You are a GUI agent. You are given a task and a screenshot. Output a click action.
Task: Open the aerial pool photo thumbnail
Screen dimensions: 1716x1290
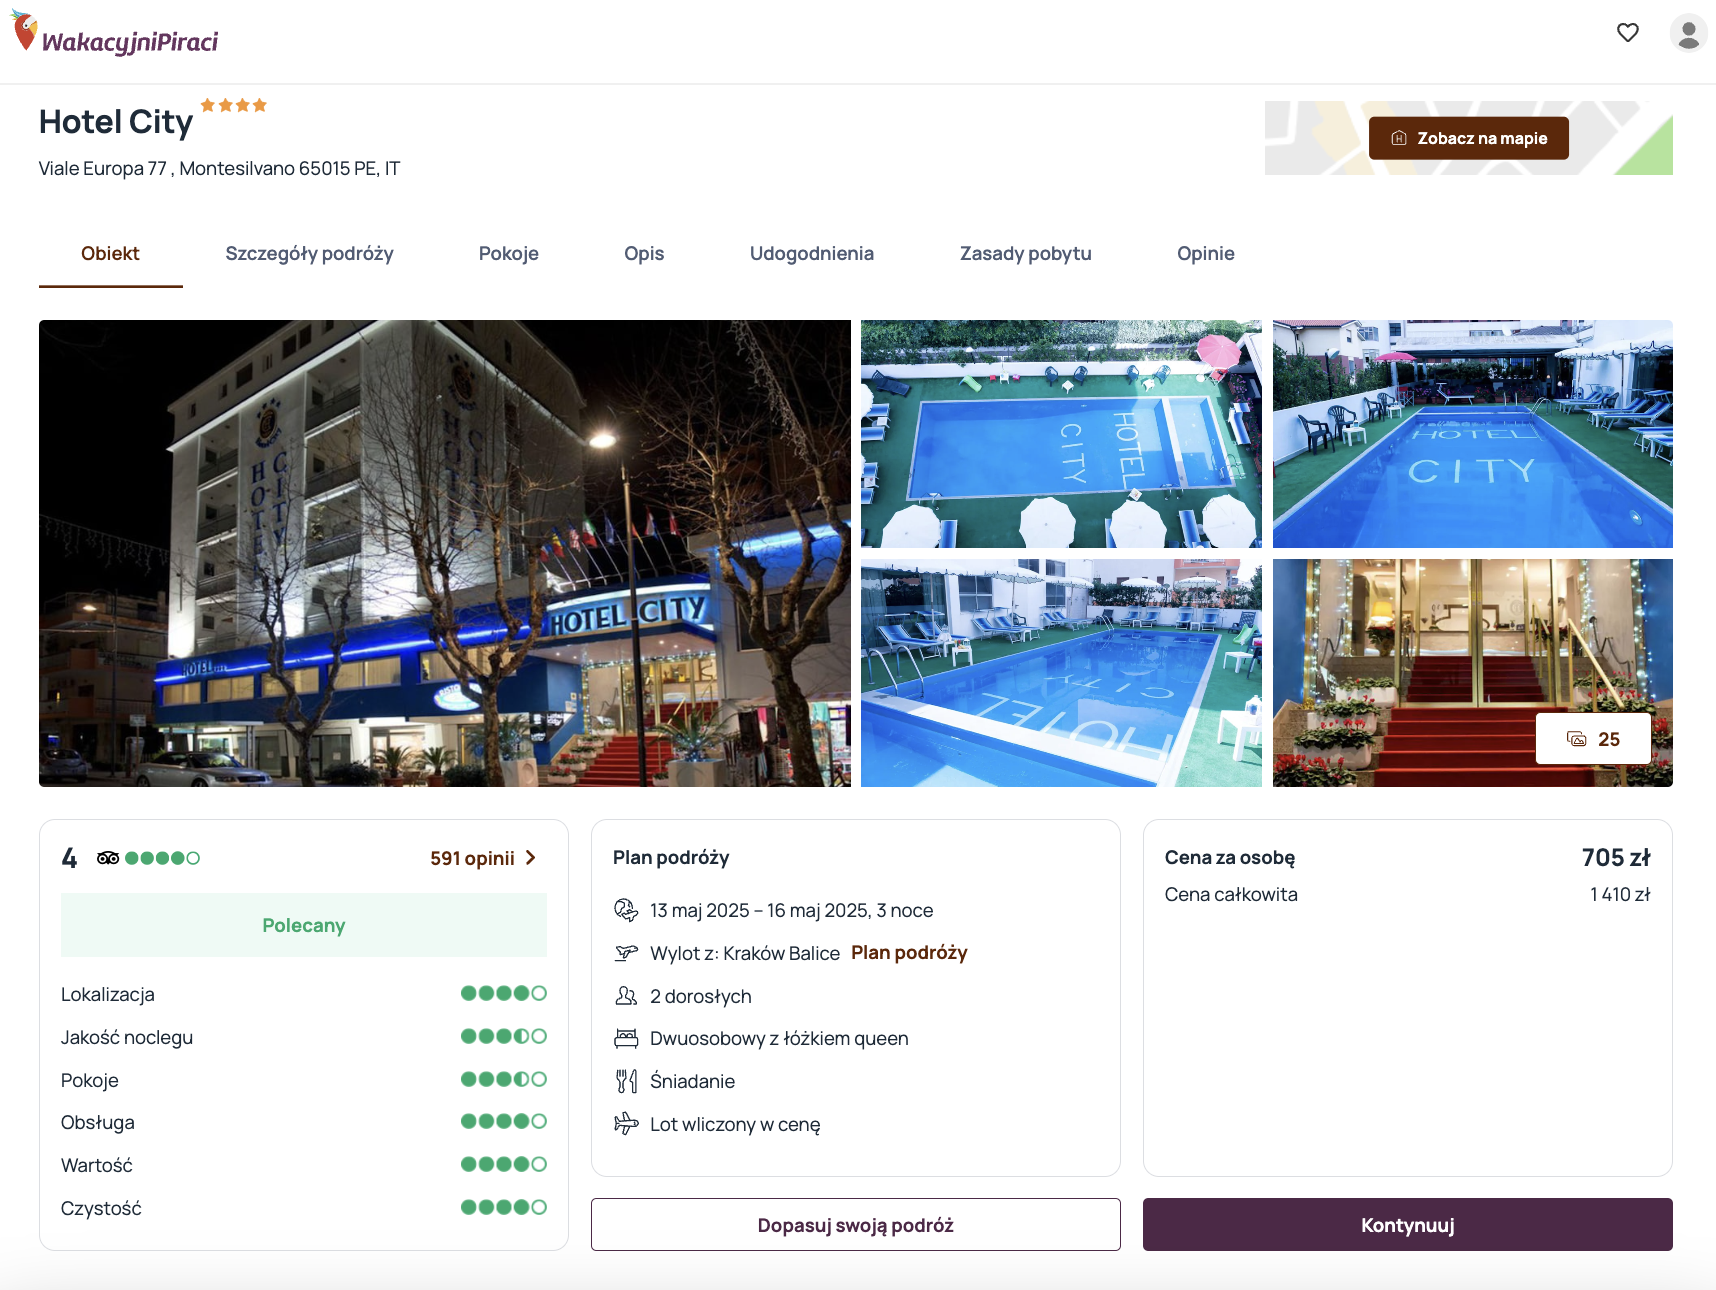[x=1061, y=434]
